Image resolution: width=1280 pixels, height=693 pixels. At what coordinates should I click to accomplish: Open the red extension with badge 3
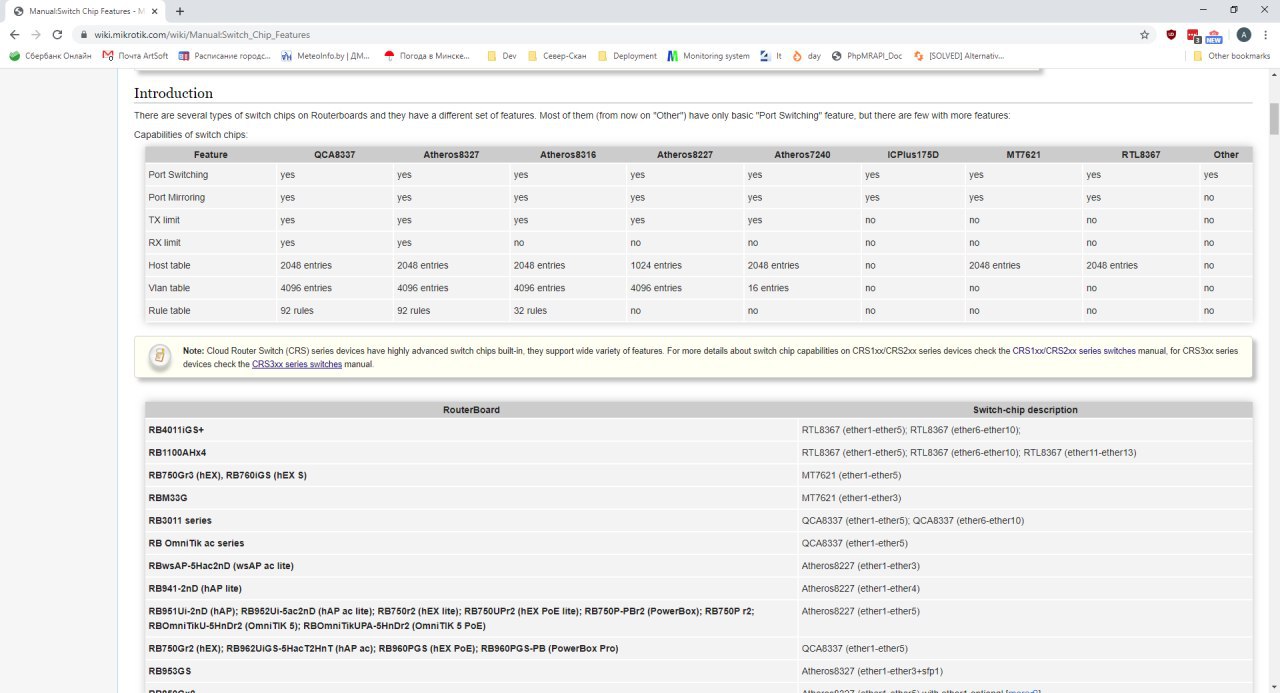1193,35
